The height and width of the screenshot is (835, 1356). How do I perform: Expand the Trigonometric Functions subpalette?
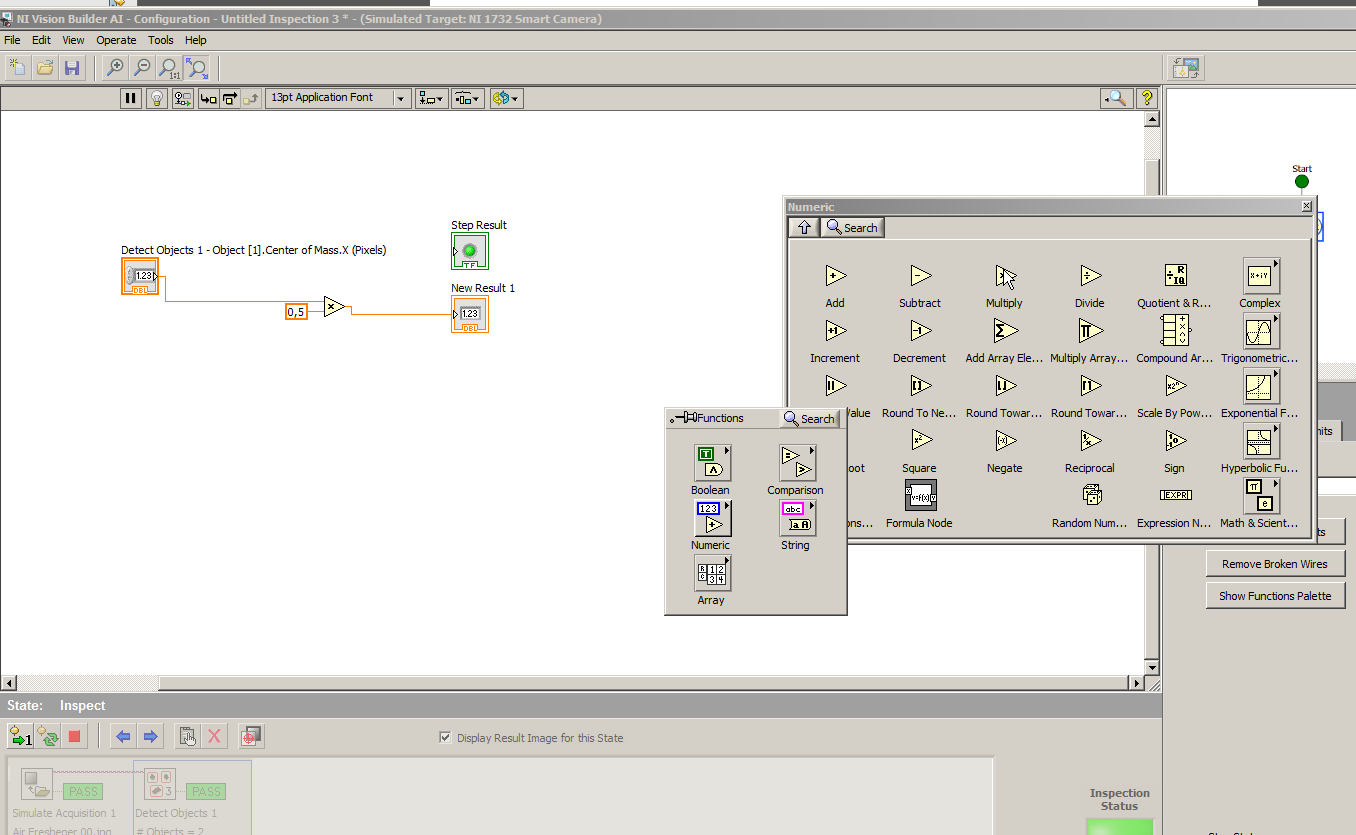tap(1260, 331)
